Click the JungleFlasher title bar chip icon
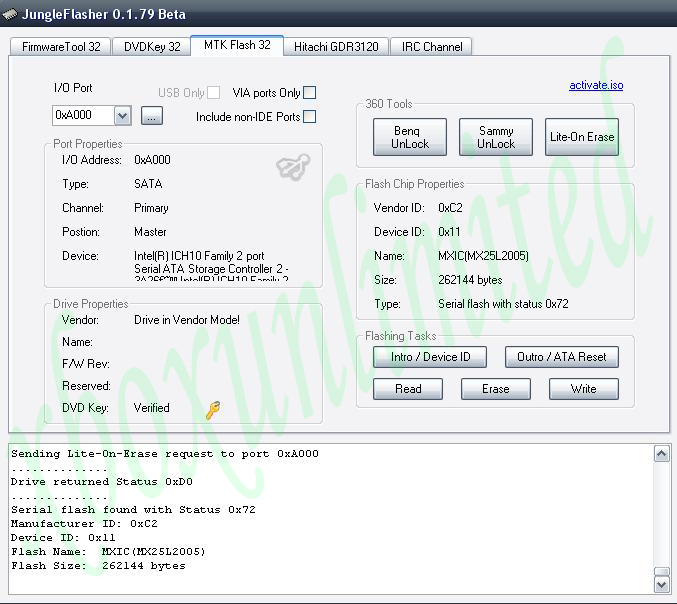Image resolution: width=677 pixels, height=604 pixels. pos(9,14)
